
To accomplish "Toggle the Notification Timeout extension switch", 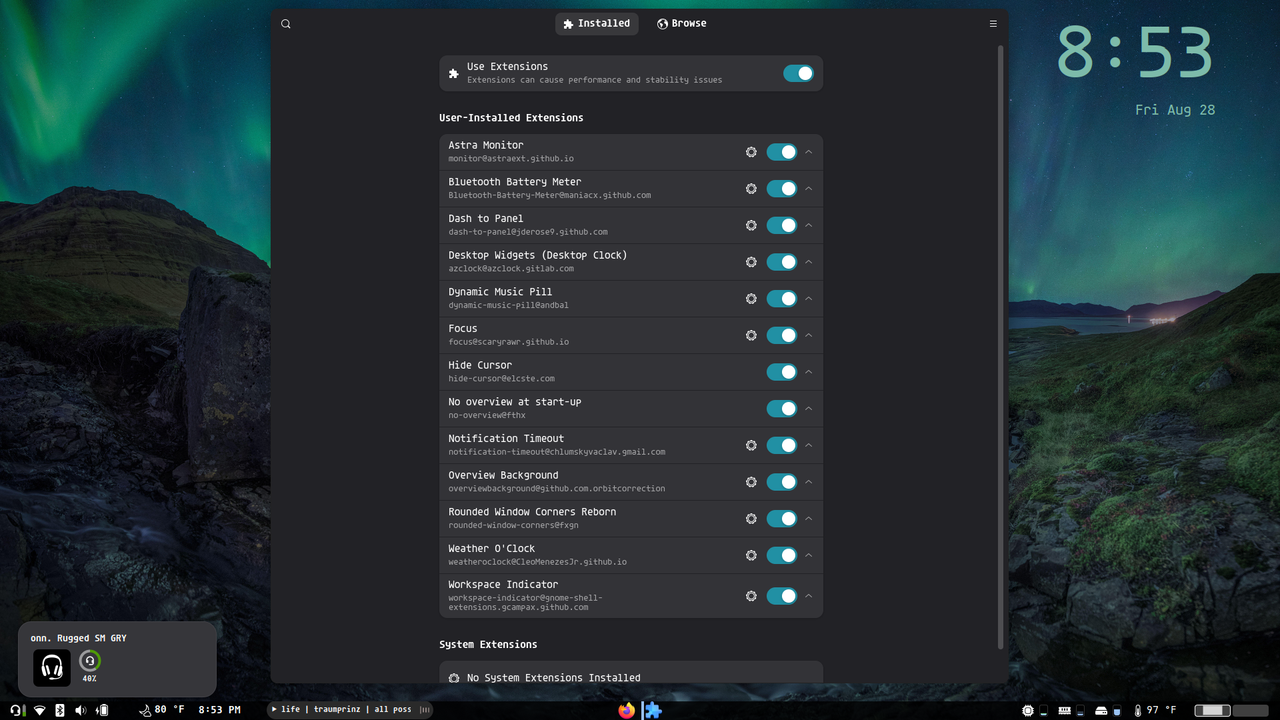I will [782, 445].
